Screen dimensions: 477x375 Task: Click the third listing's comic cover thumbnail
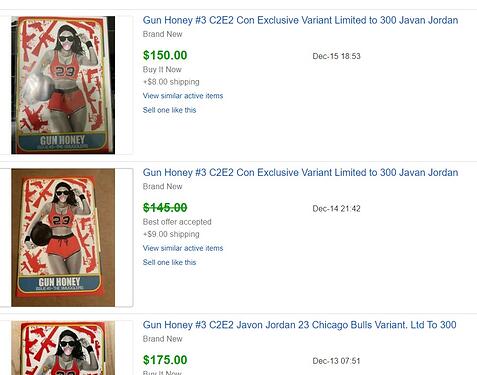click(x=63, y=348)
